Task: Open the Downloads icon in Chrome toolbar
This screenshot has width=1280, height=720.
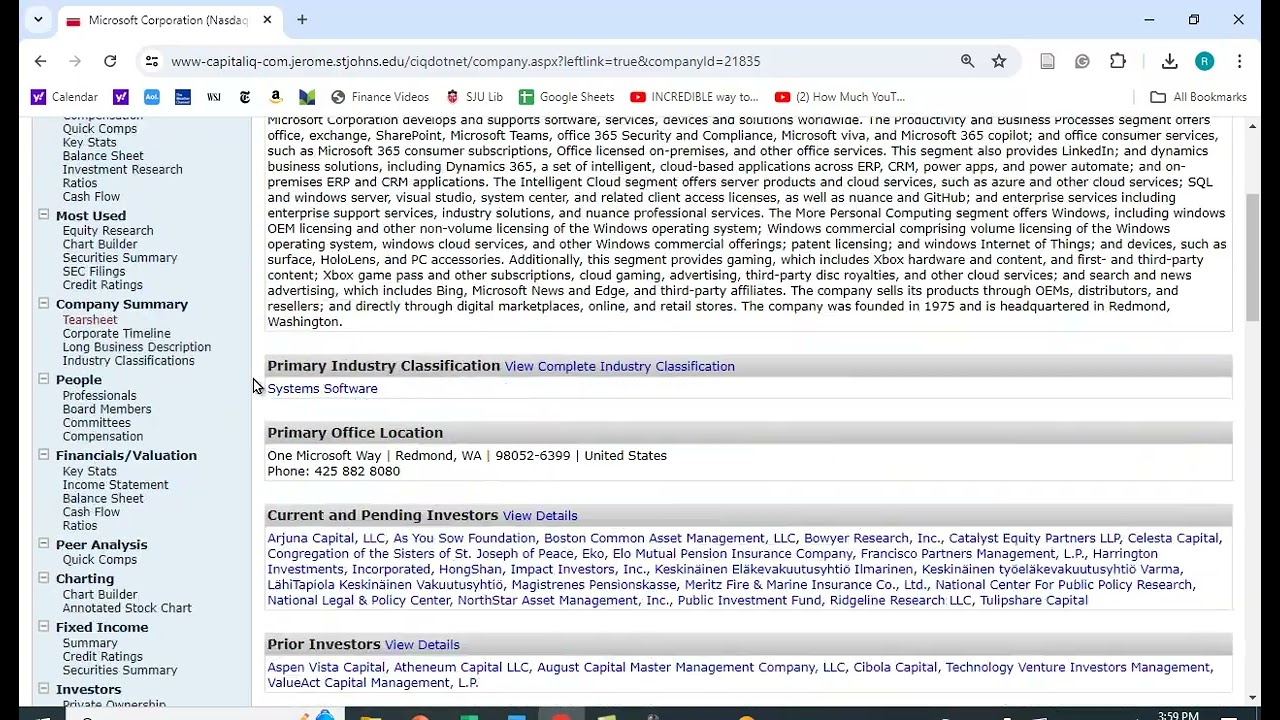Action: point(1169,61)
